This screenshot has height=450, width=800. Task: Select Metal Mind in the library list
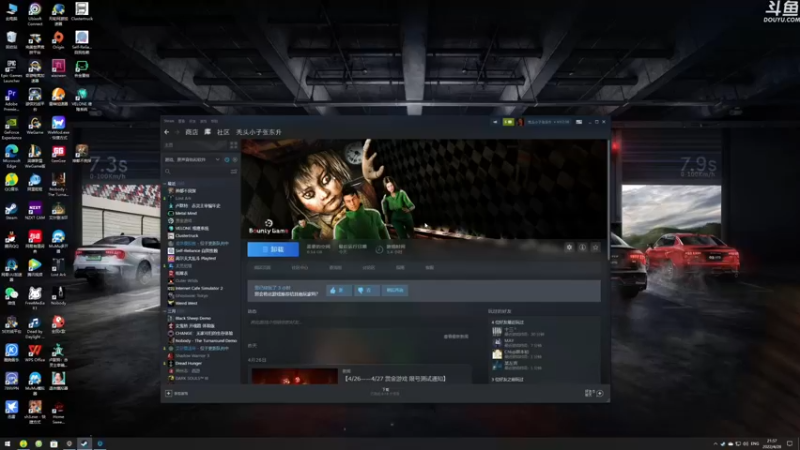tap(186, 213)
